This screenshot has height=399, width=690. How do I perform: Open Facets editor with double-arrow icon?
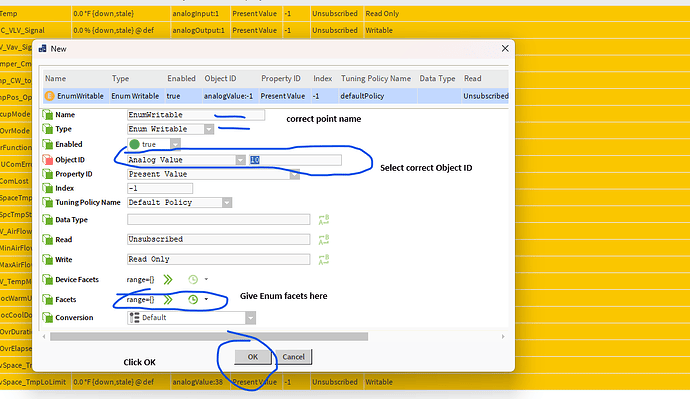[168, 300]
